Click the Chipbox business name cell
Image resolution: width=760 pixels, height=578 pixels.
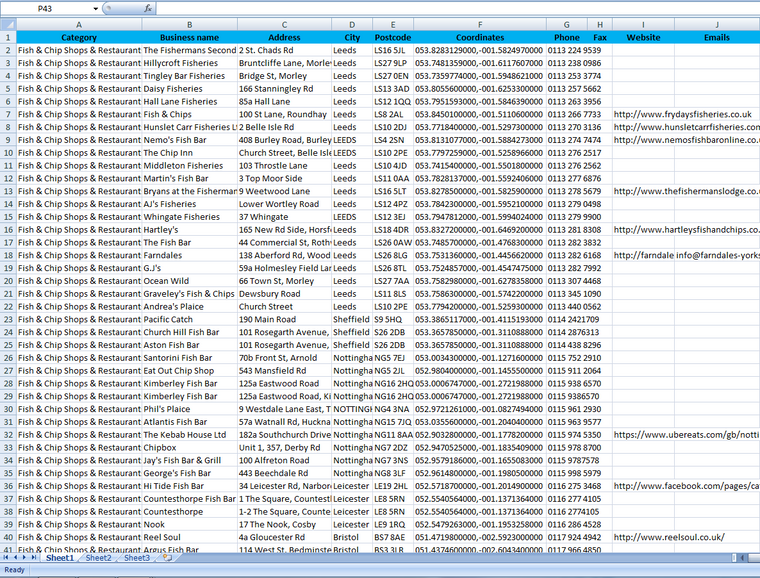(x=190, y=448)
